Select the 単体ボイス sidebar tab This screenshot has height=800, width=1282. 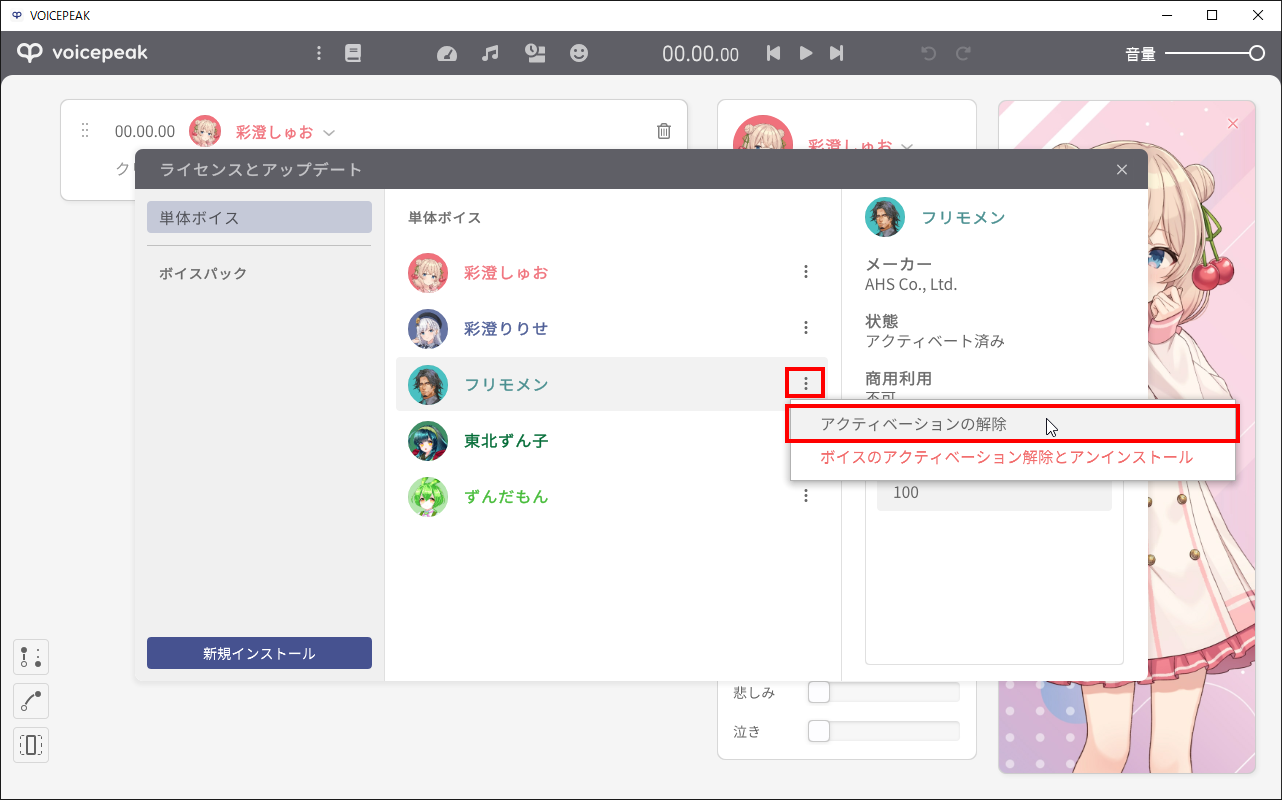[259, 217]
